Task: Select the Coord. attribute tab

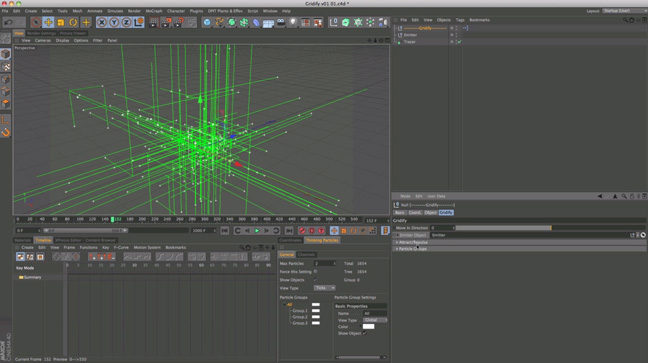Action: [x=415, y=213]
